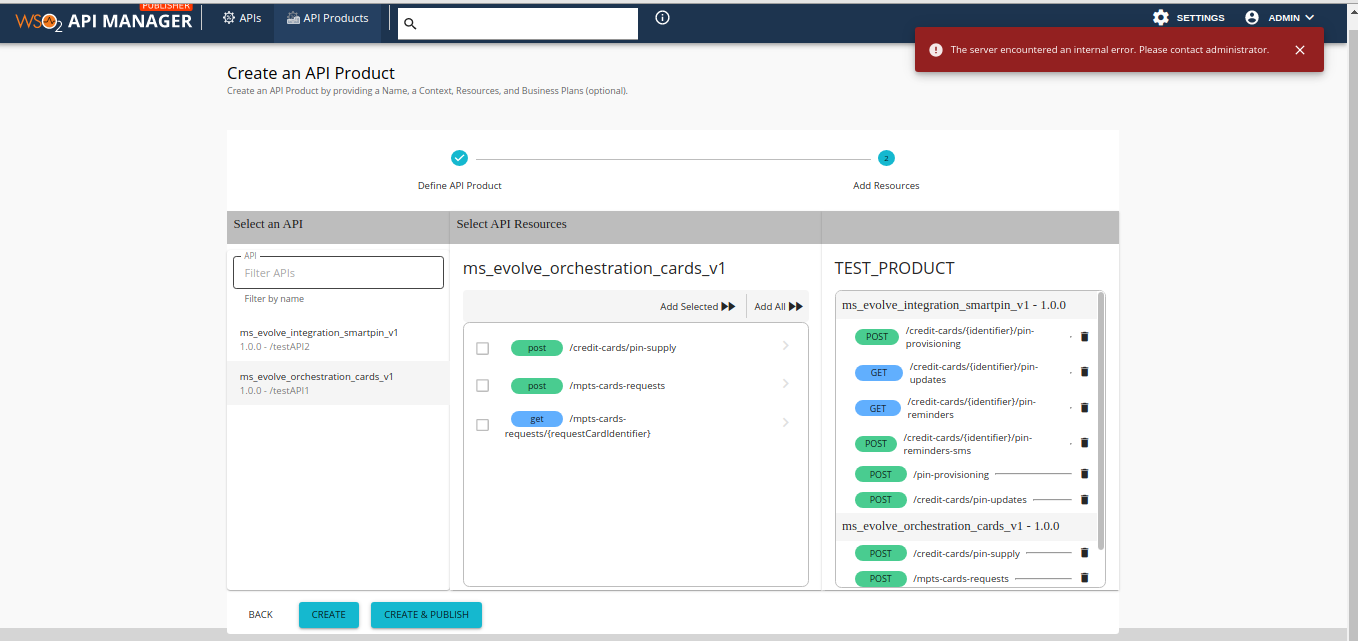Check the post /mpts-cards-requests resource checkbox
This screenshot has height=641, width=1358.
click(483, 385)
